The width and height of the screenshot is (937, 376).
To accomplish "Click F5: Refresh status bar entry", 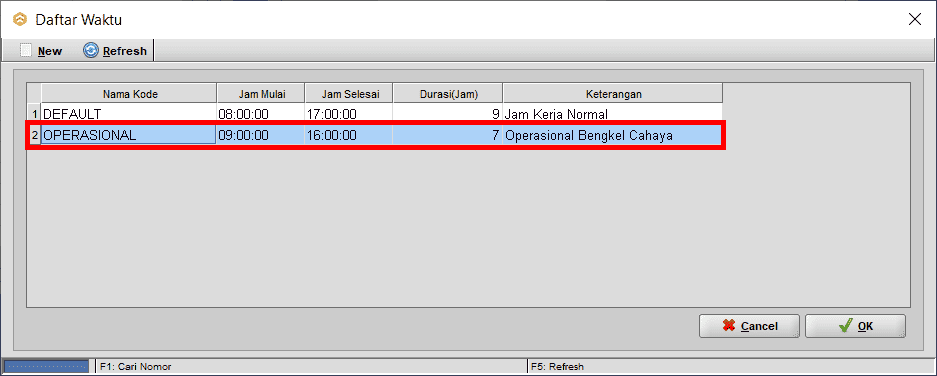I will coord(557,366).
